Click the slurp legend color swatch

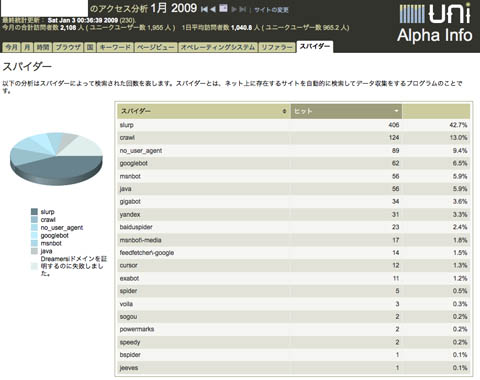click(34, 212)
